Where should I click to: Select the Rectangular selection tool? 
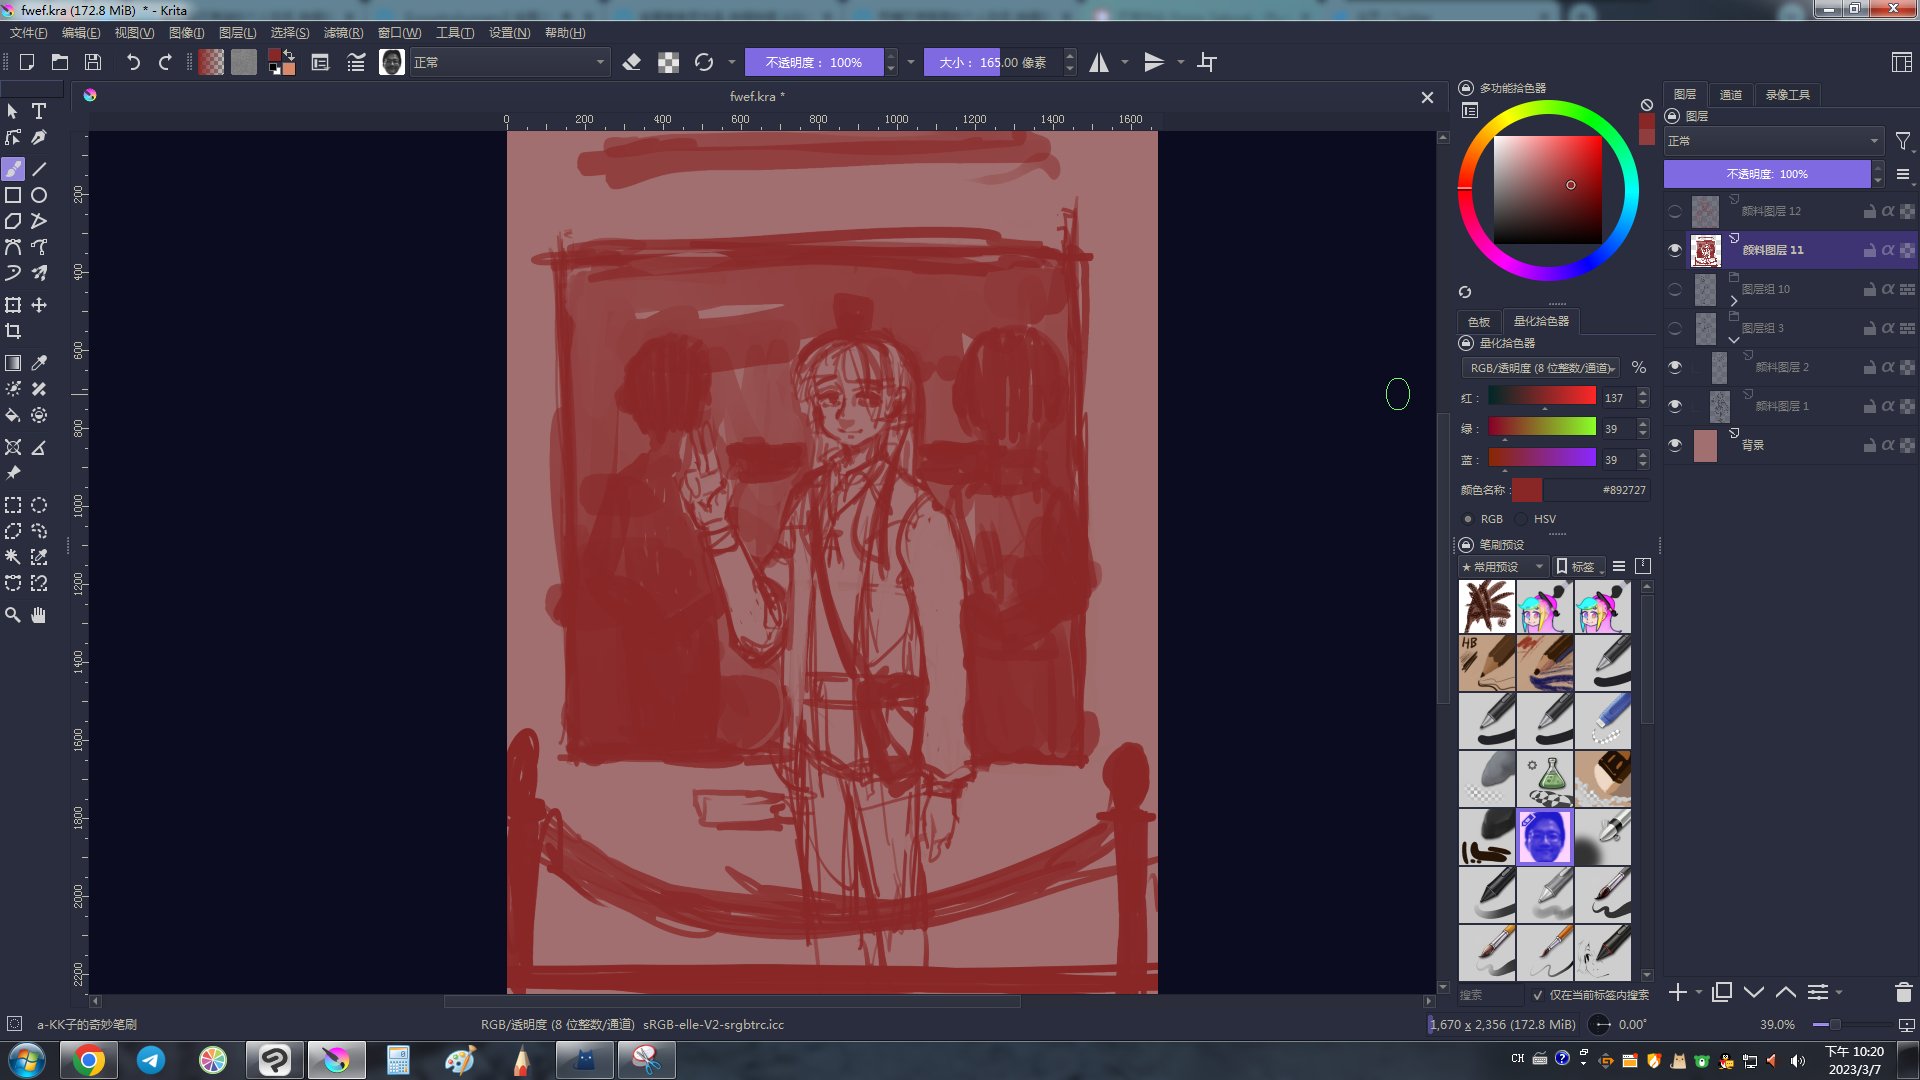13,505
